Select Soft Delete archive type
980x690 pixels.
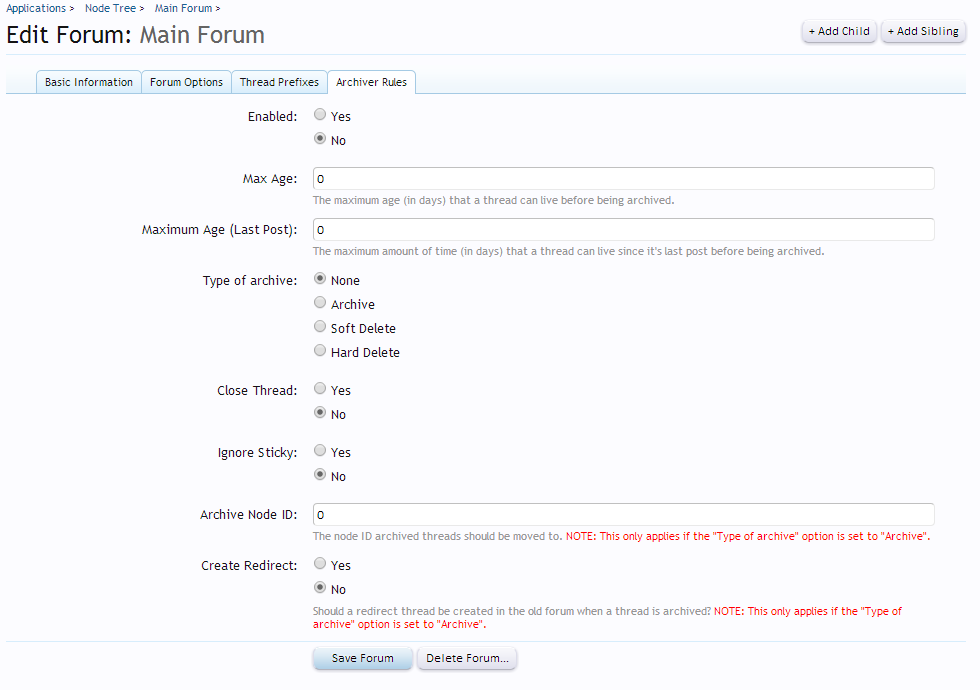click(320, 328)
